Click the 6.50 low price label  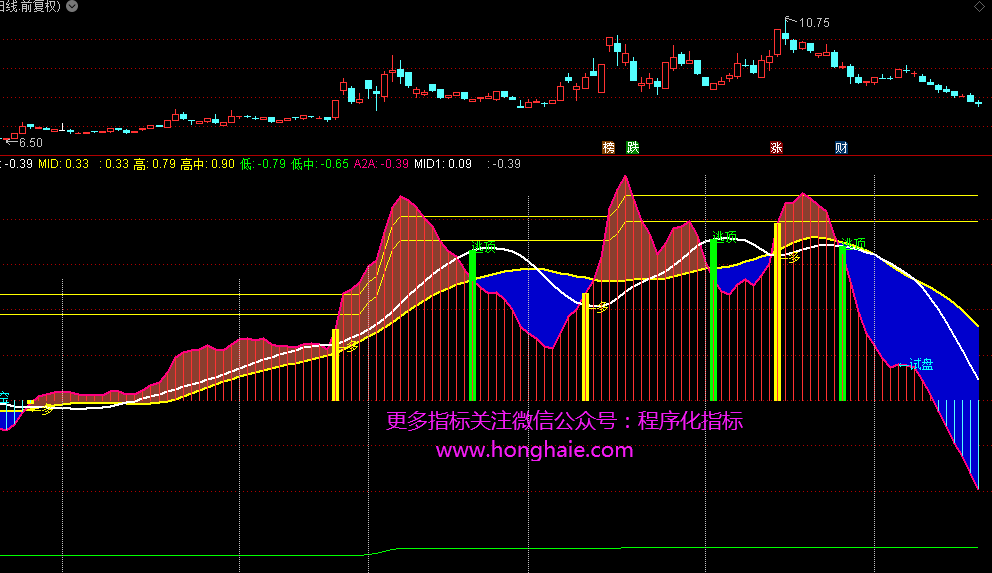(18, 144)
